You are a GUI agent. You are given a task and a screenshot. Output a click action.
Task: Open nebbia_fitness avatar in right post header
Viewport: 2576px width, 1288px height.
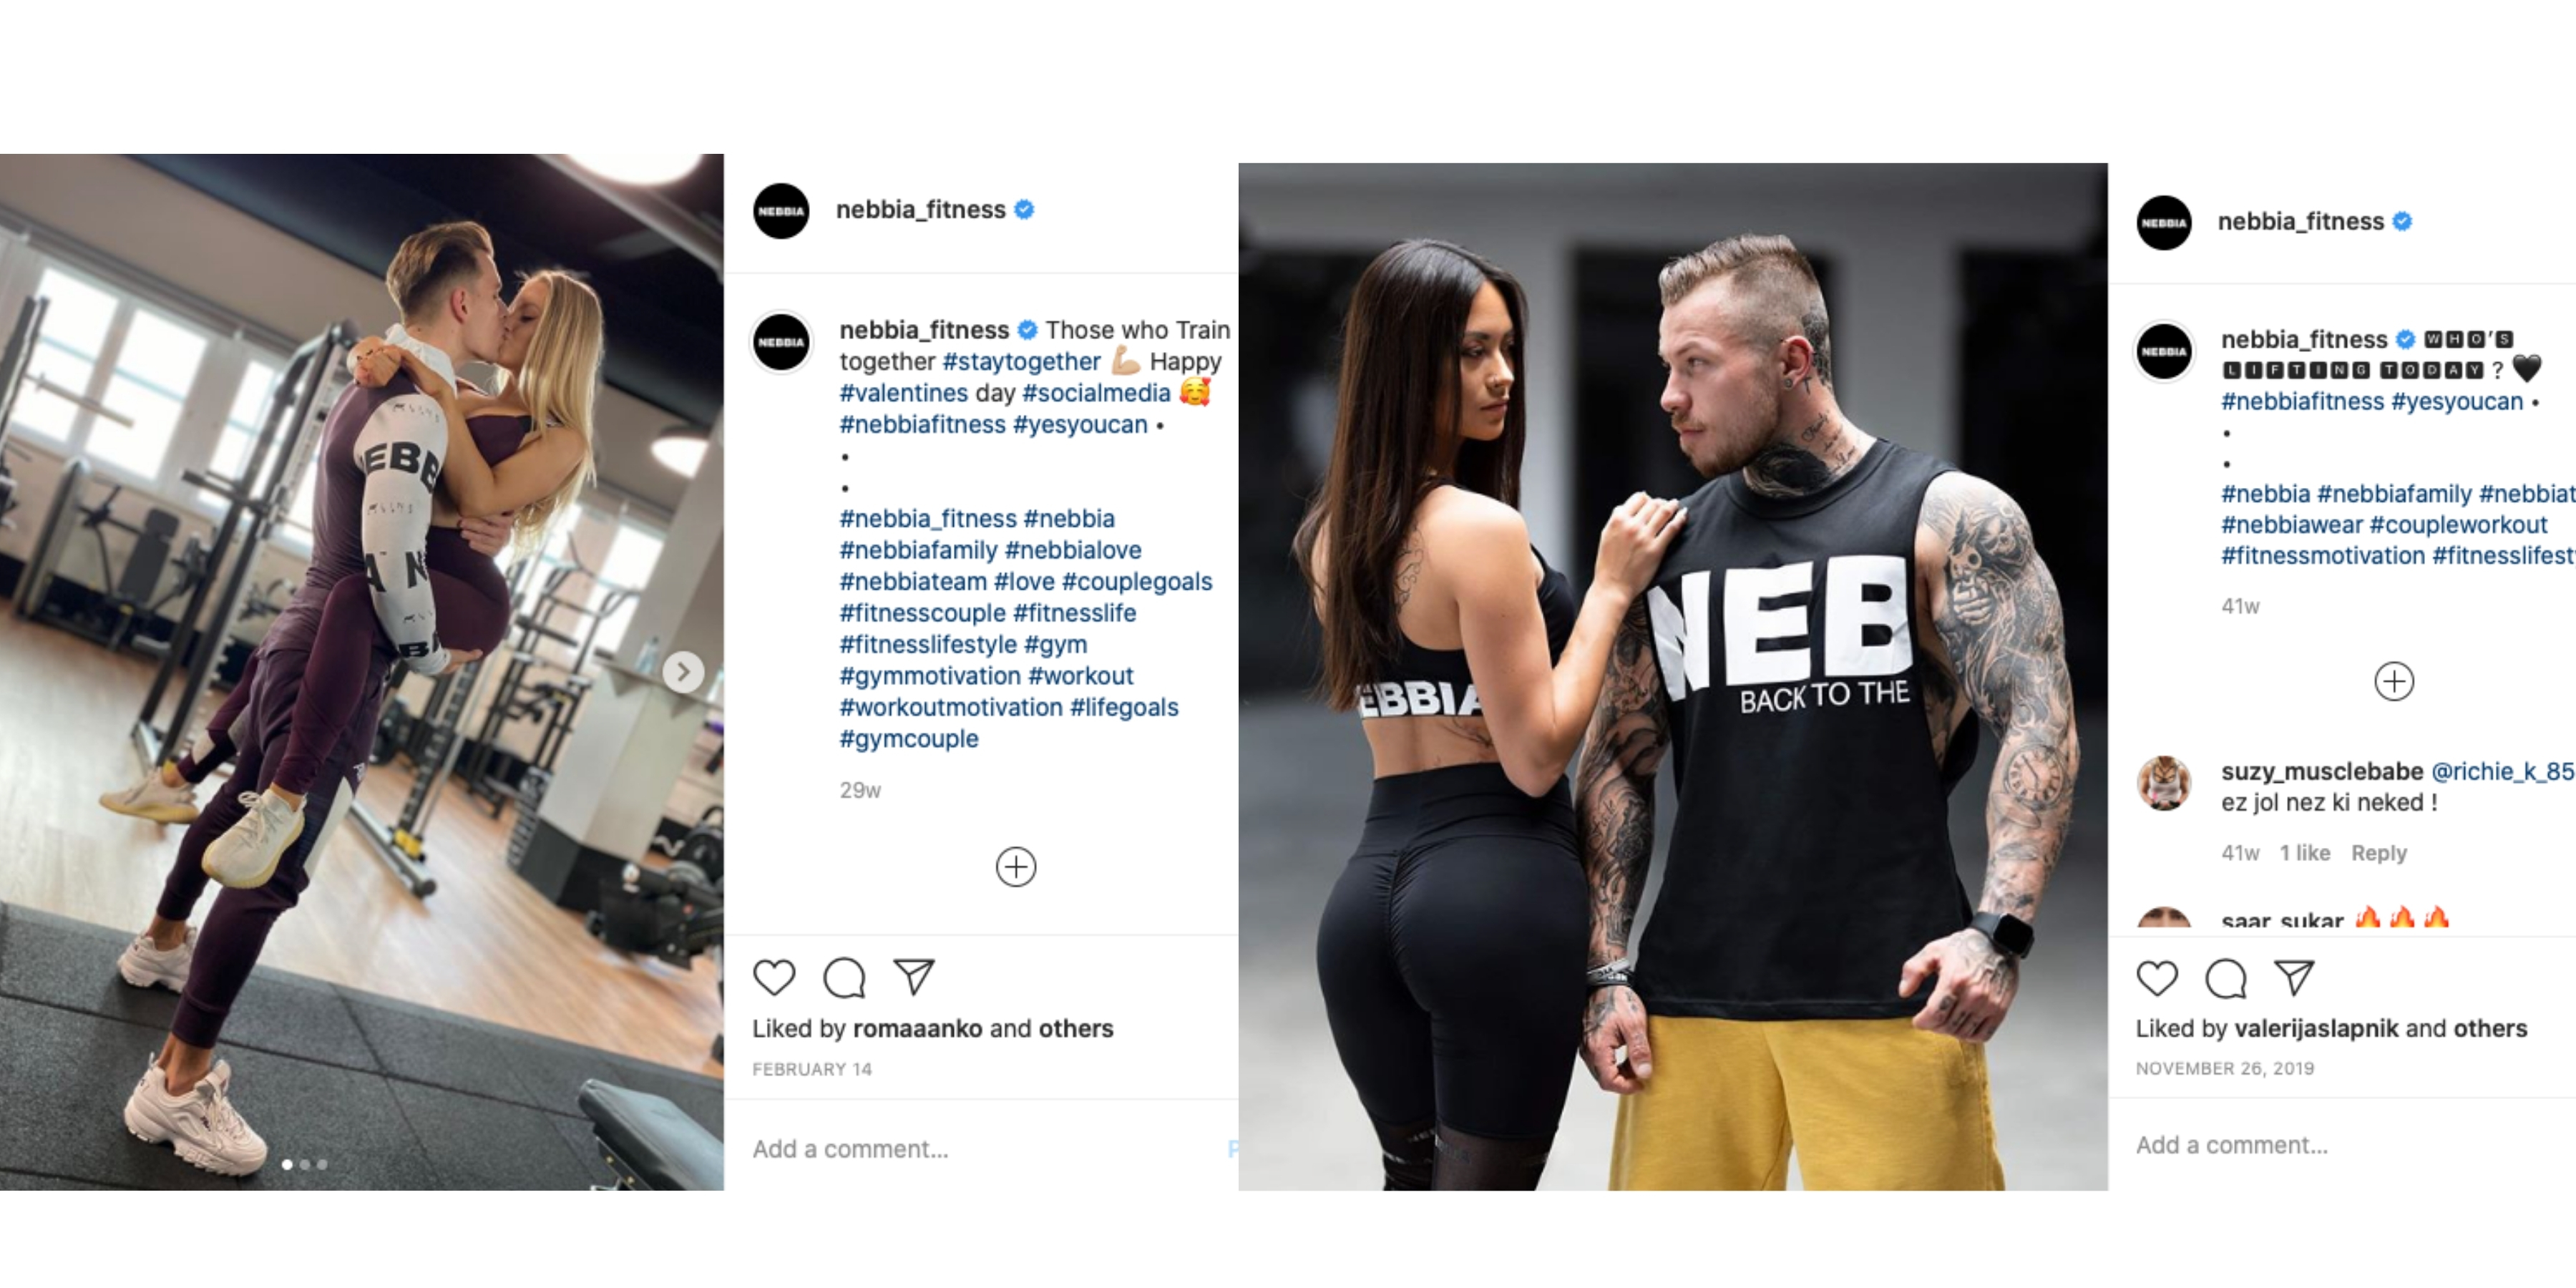pos(2164,222)
